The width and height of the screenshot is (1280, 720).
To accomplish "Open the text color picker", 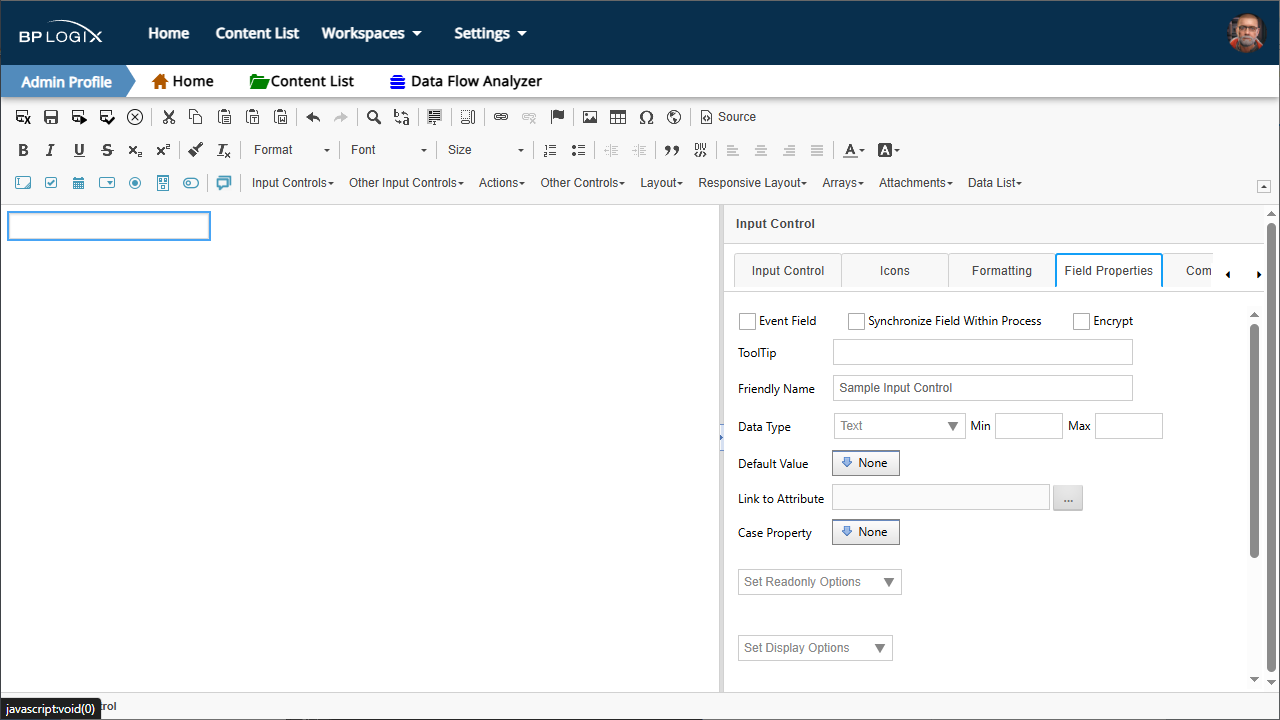I will click(x=854, y=150).
